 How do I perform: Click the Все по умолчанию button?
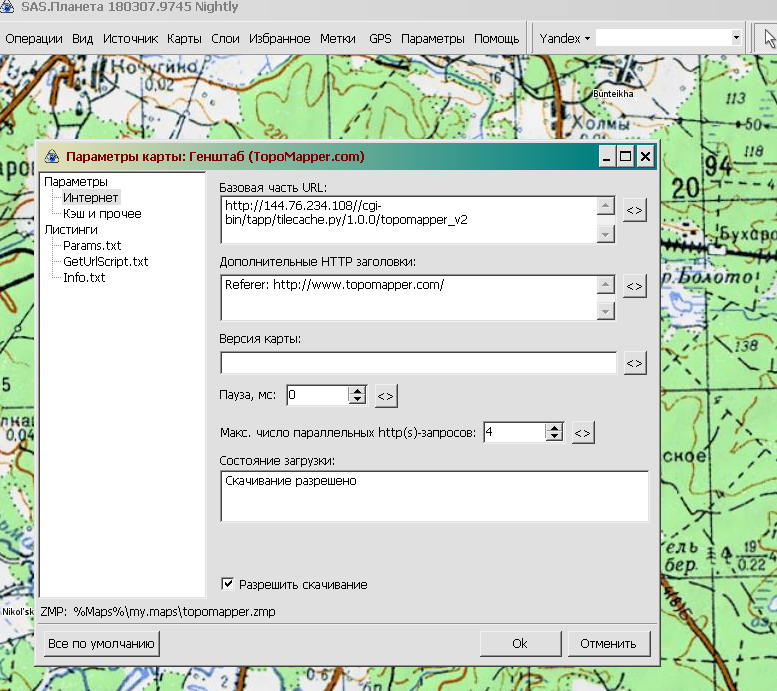click(x=101, y=643)
